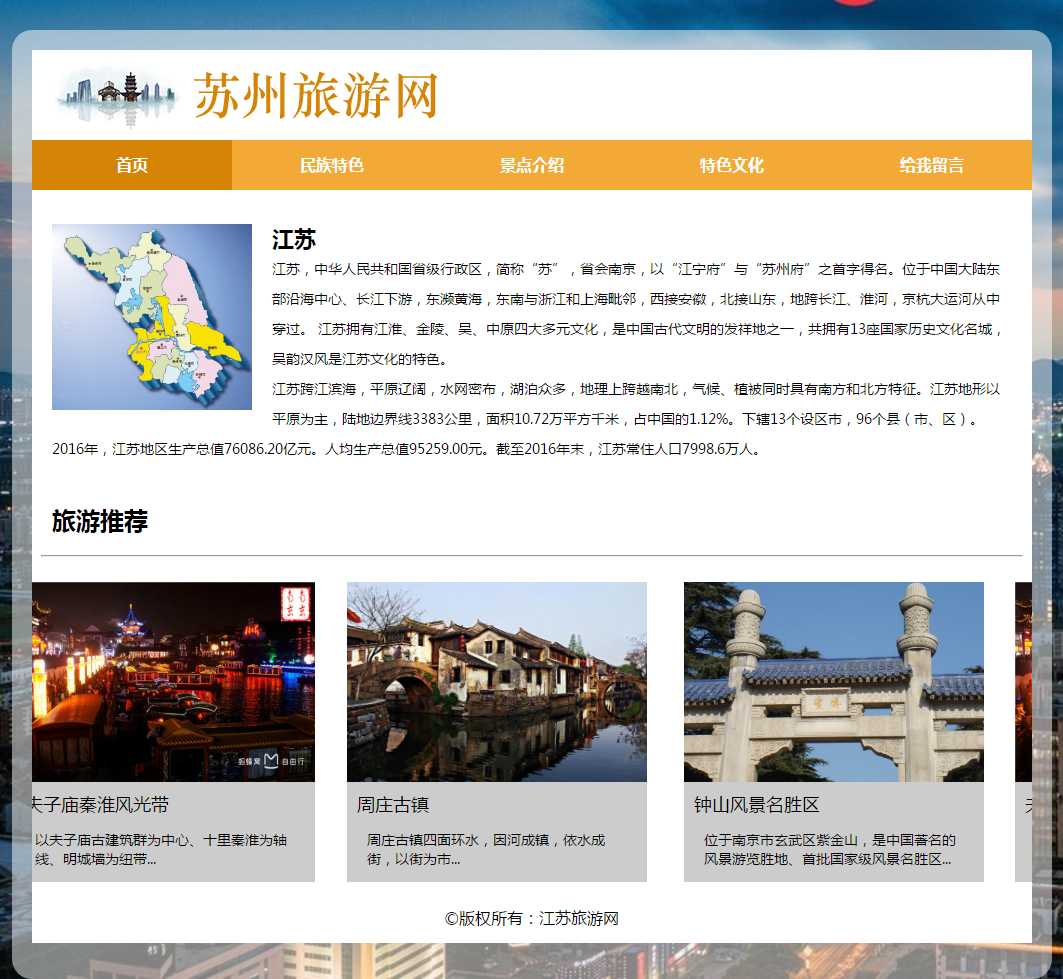Click the 夫子庙 card description text
Image resolution: width=1063 pixels, height=979 pixels.
160,849
